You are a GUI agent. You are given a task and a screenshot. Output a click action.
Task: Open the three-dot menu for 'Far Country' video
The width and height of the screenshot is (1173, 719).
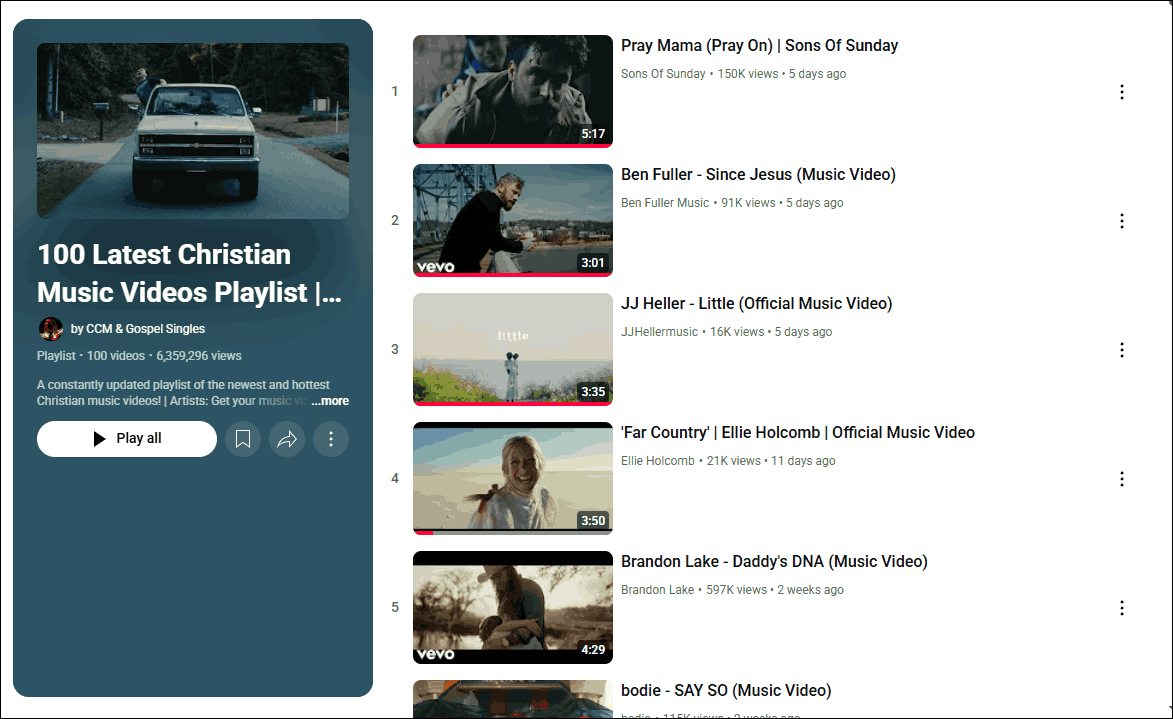(x=1121, y=479)
